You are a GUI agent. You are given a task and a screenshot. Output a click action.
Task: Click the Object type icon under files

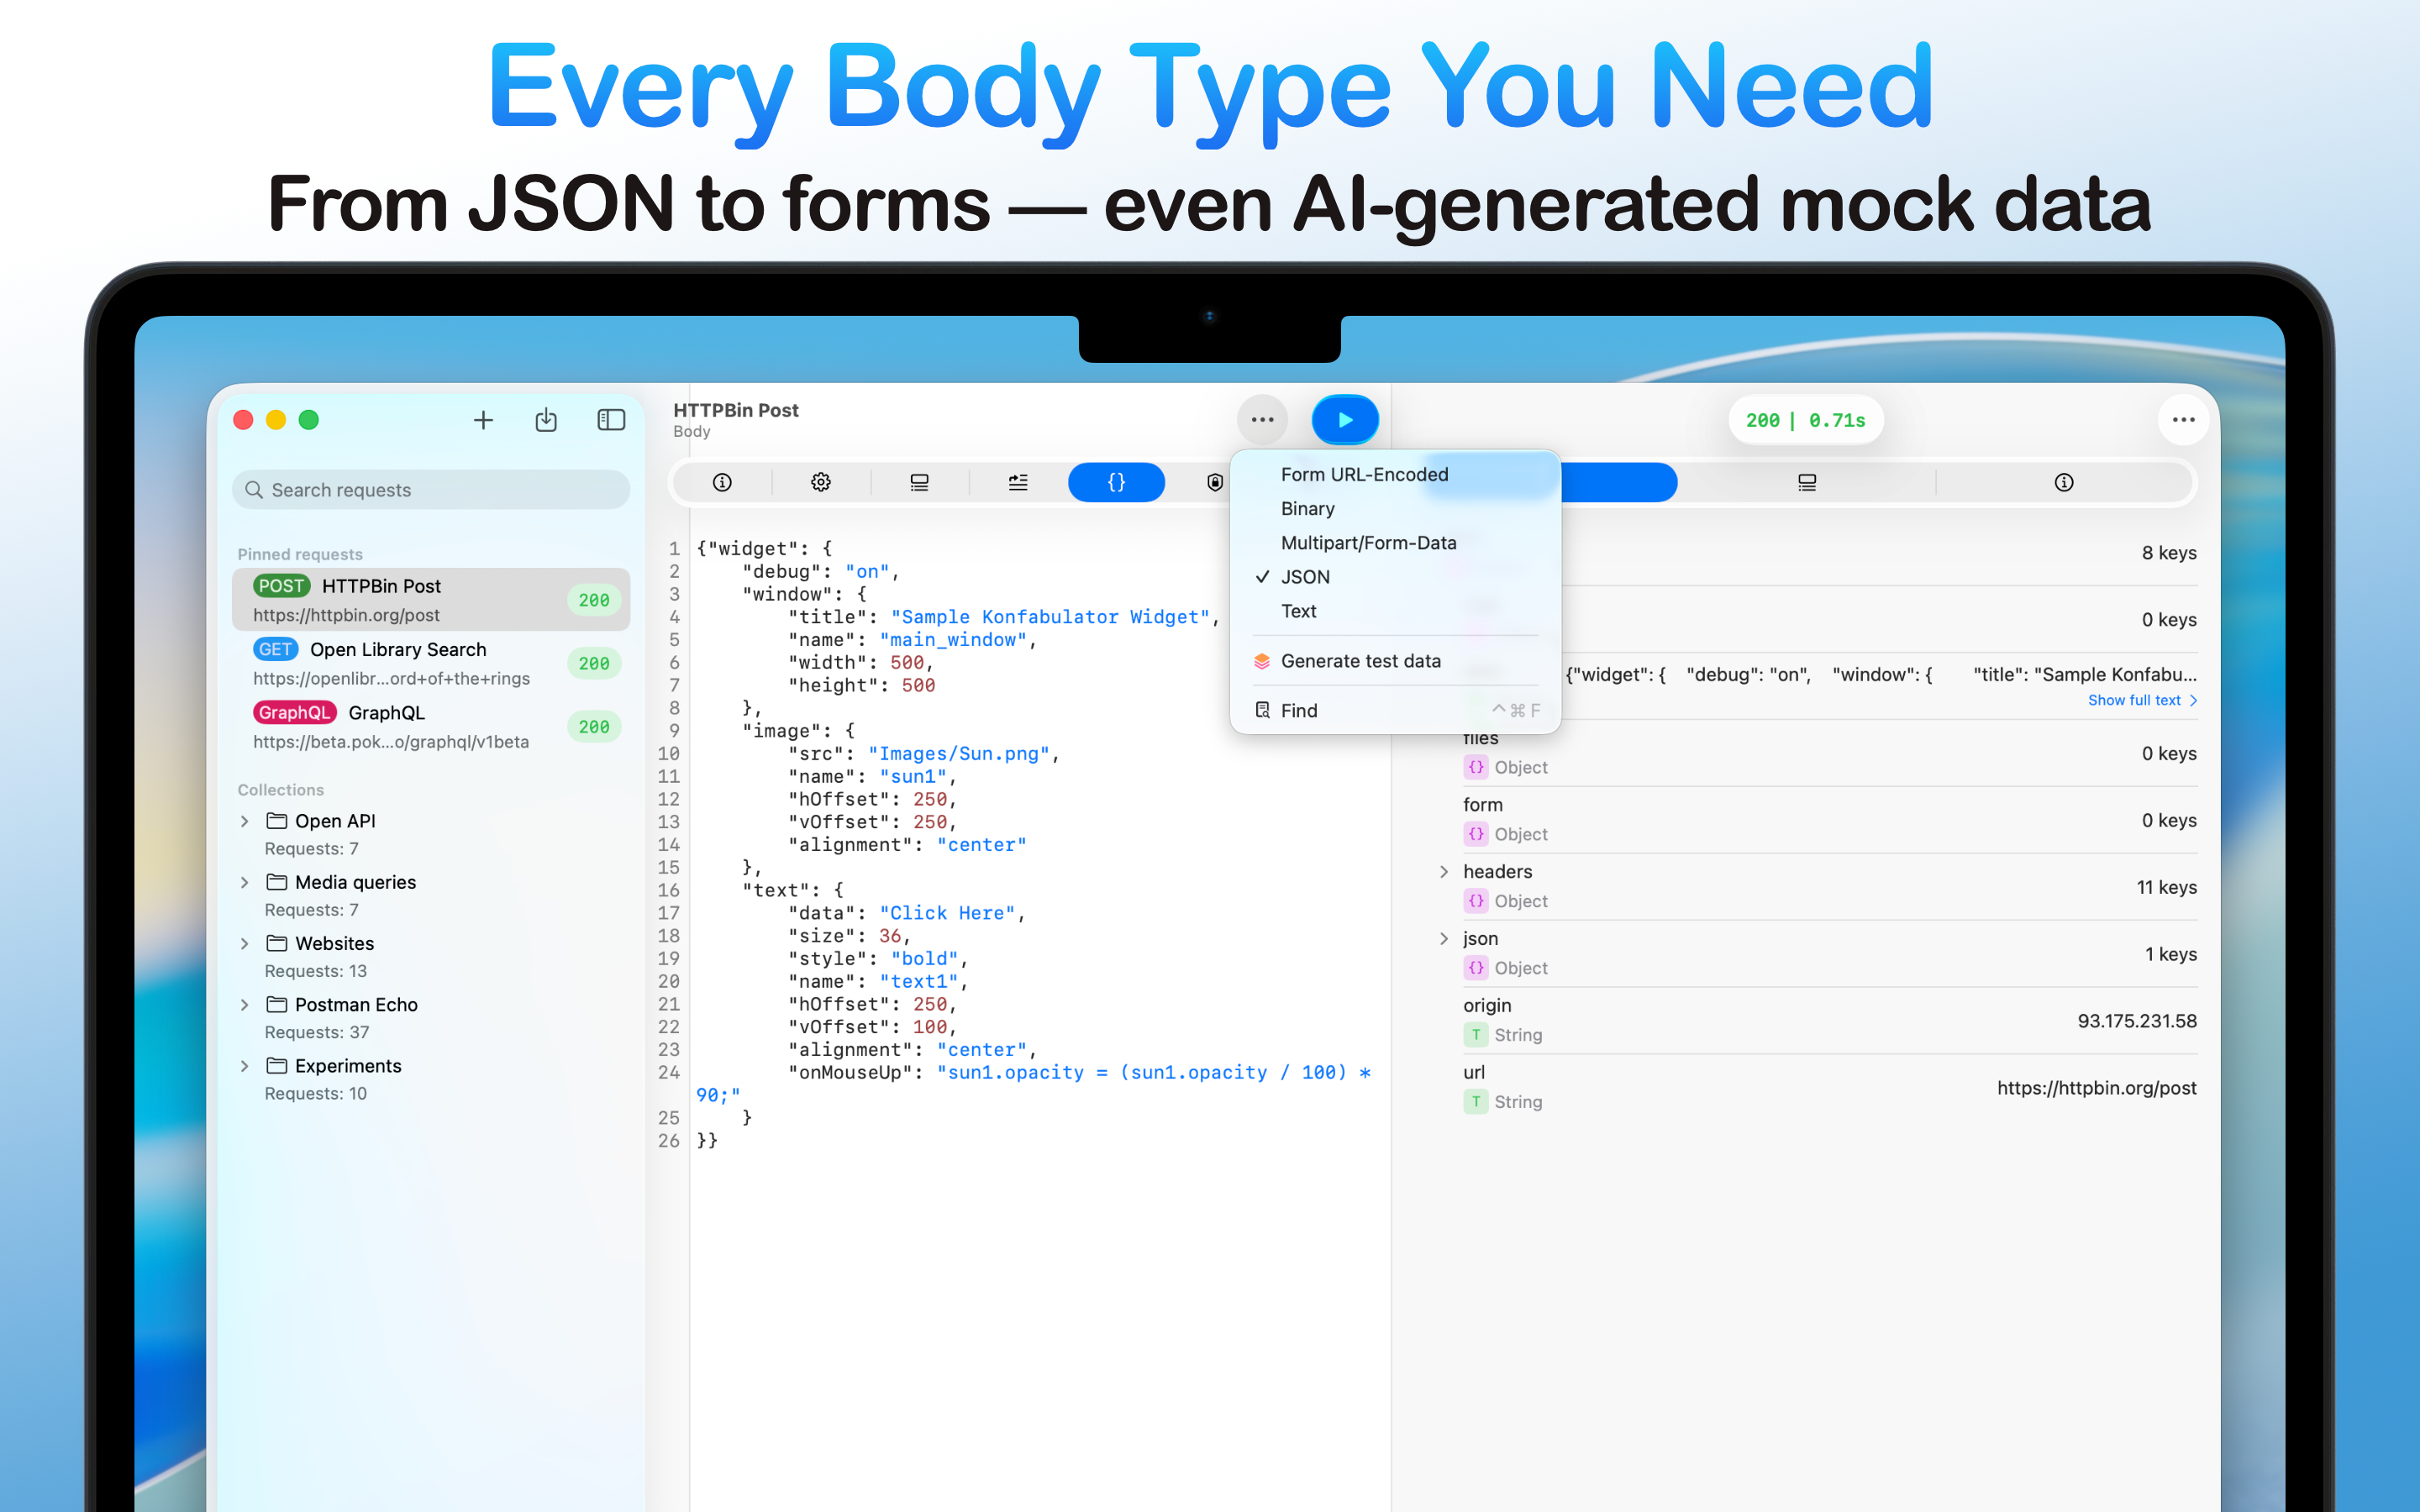tap(1475, 767)
